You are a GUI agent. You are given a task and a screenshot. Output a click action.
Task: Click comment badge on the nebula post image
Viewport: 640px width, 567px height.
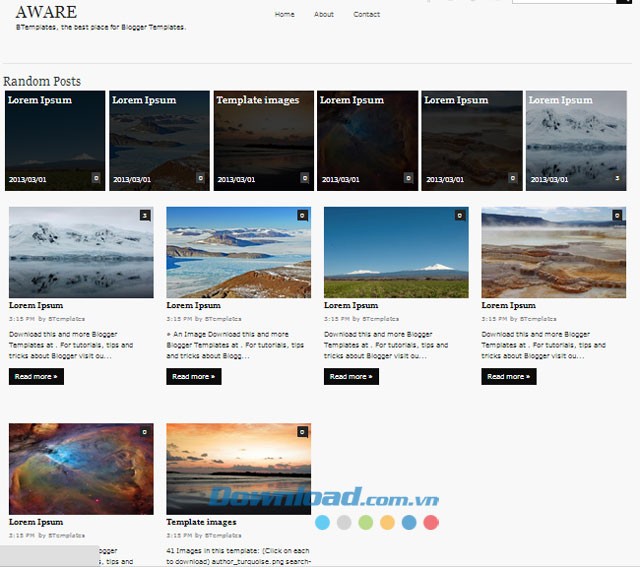tap(144, 432)
